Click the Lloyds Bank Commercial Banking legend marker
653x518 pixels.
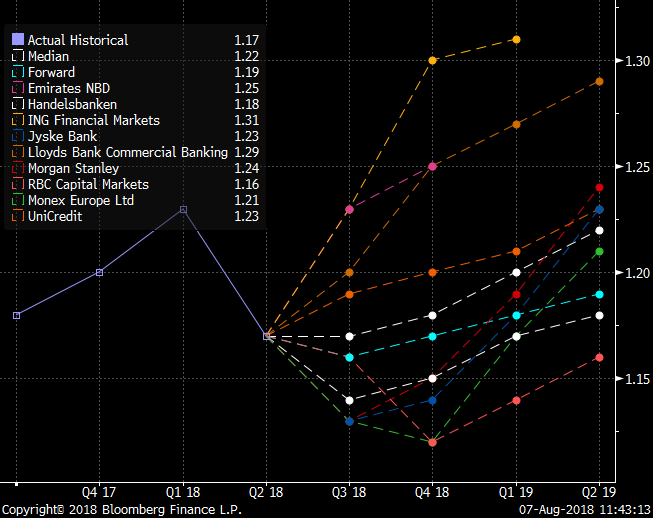coord(18,152)
